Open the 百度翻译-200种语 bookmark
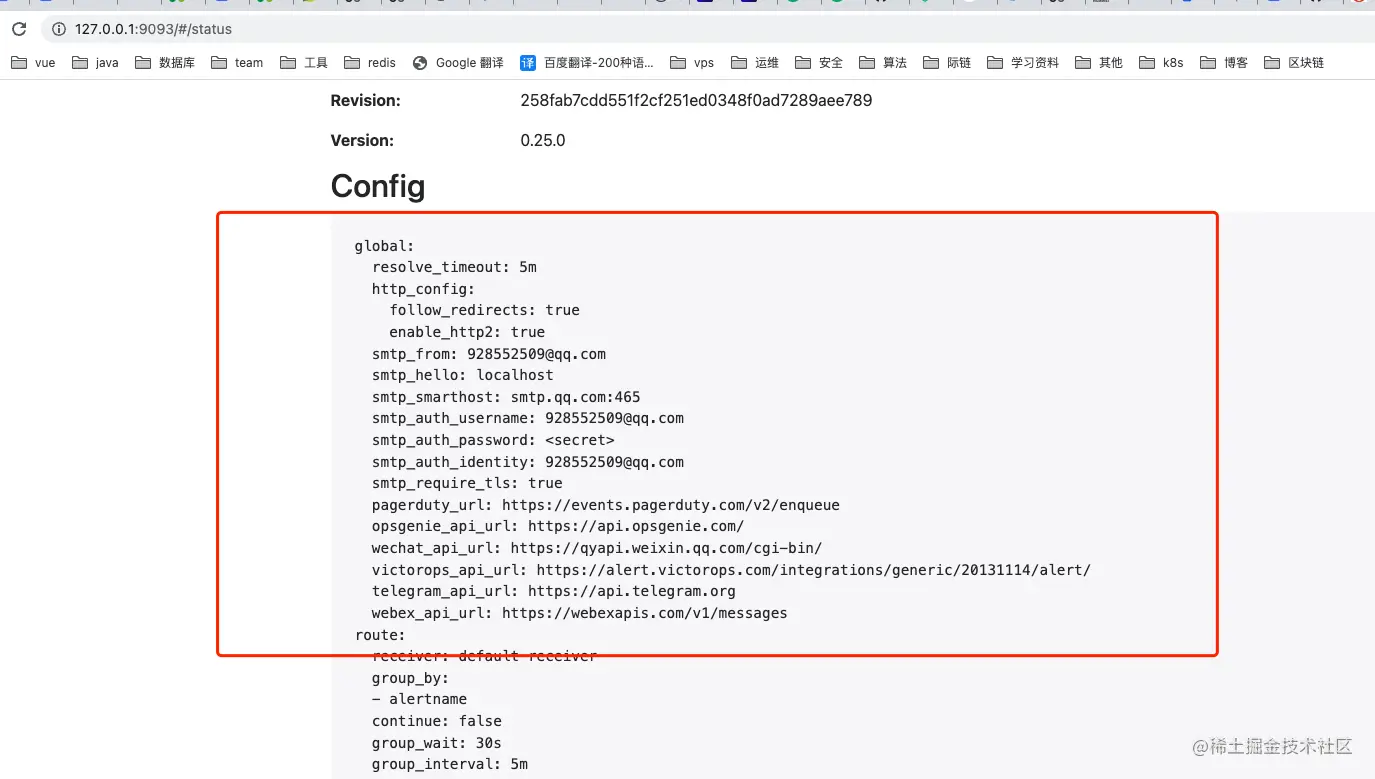This screenshot has height=779, width=1375. [x=587, y=62]
